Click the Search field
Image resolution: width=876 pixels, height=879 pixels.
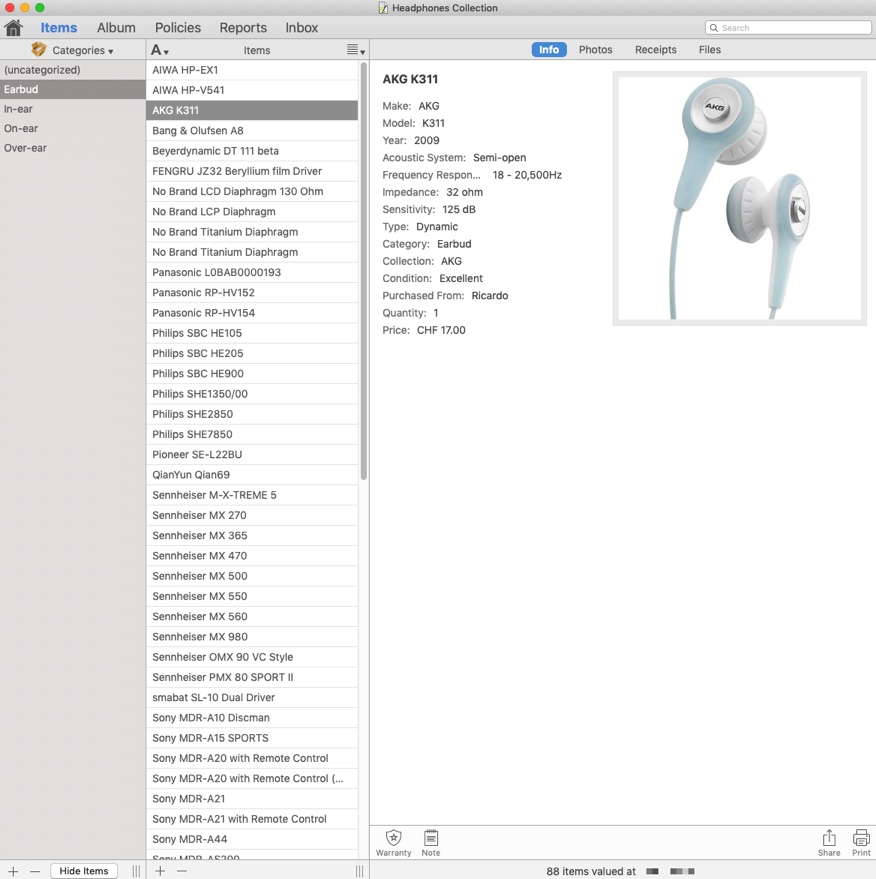click(x=788, y=27)
